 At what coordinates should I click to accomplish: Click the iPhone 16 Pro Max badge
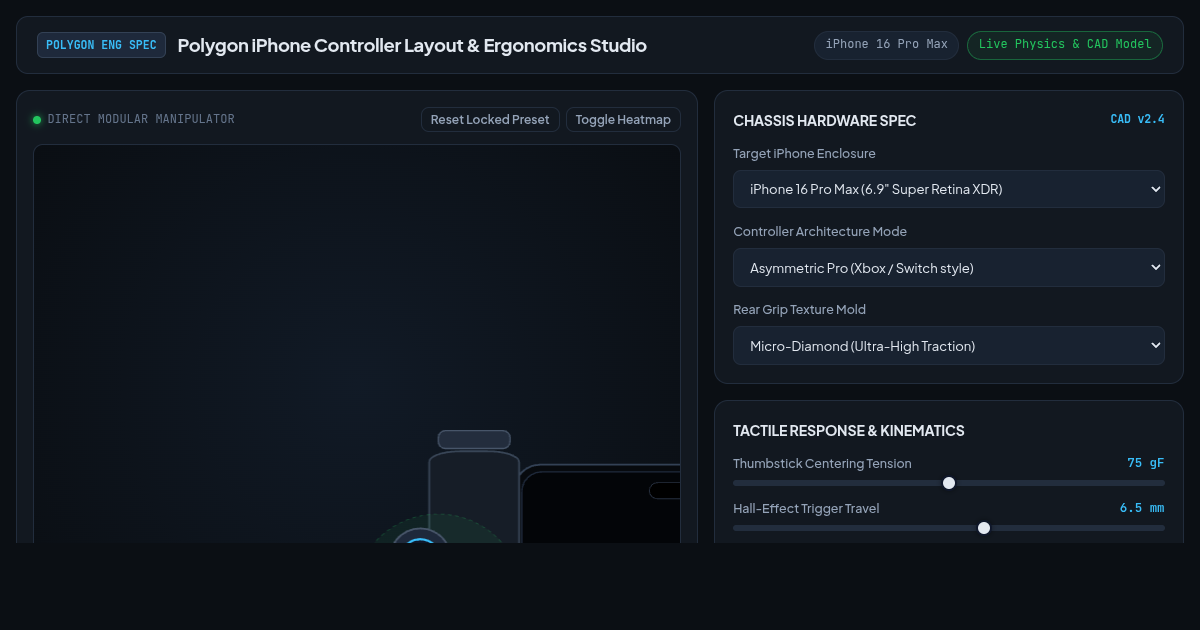[887, 45]
